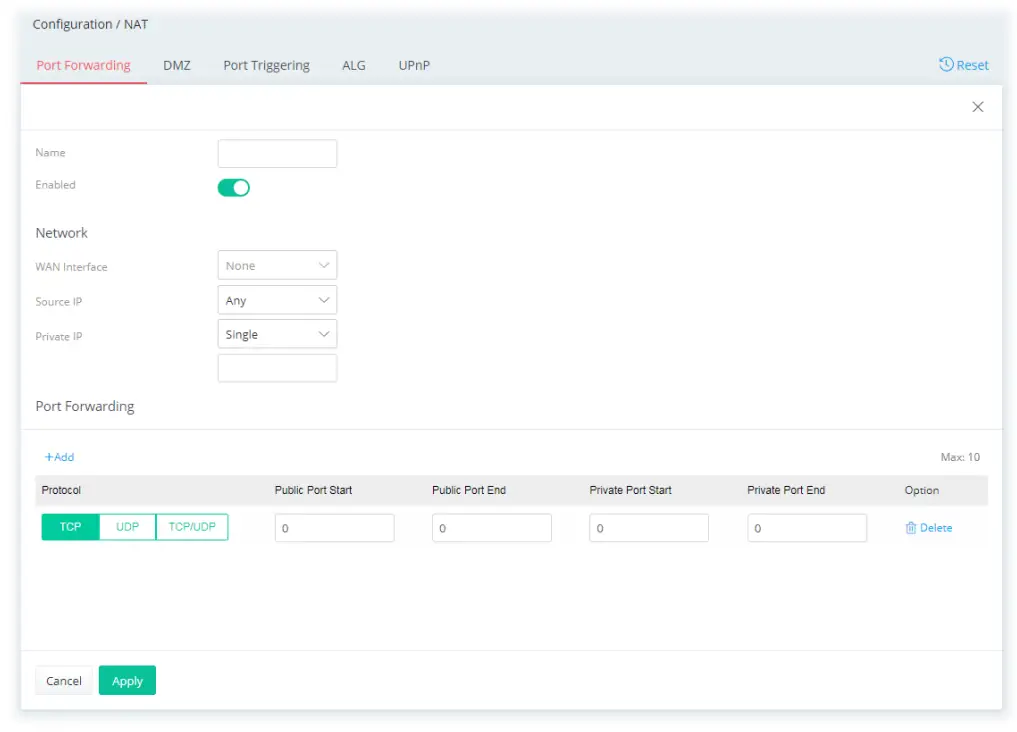Open the Source IP dropdown
This screenshot has height=732, width=1017.
pos(277,299)
